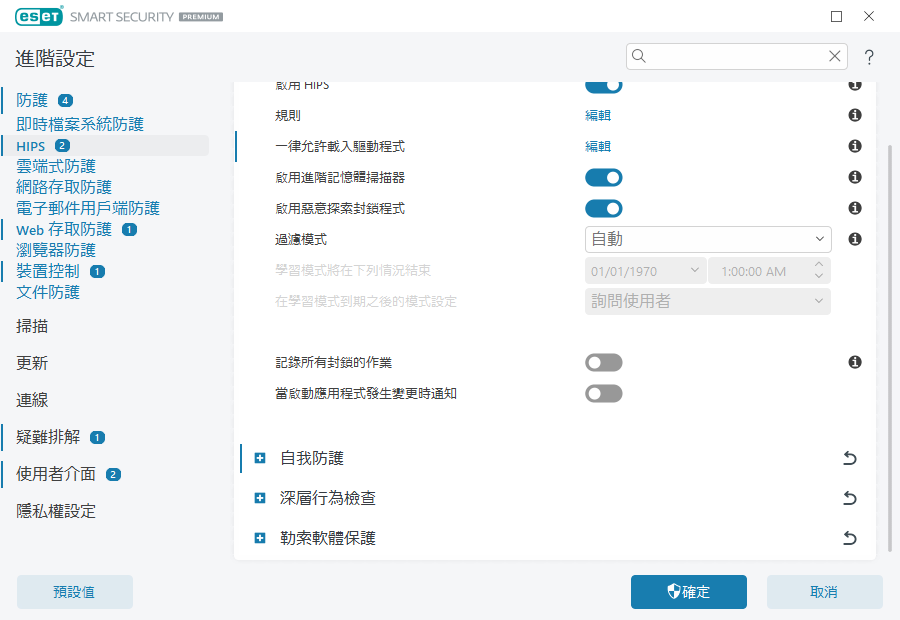The width and height of the screenshot is (900, 620).
Task: Select 即時檔案系統防護 in sidebar
Action: tap(80, 124)
